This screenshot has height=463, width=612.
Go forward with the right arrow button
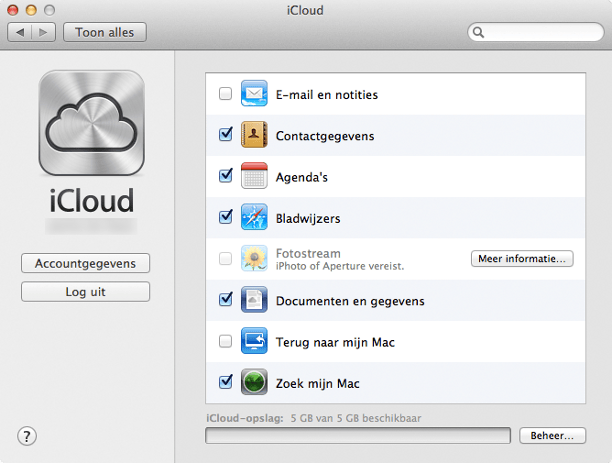[x=43, y=32]
